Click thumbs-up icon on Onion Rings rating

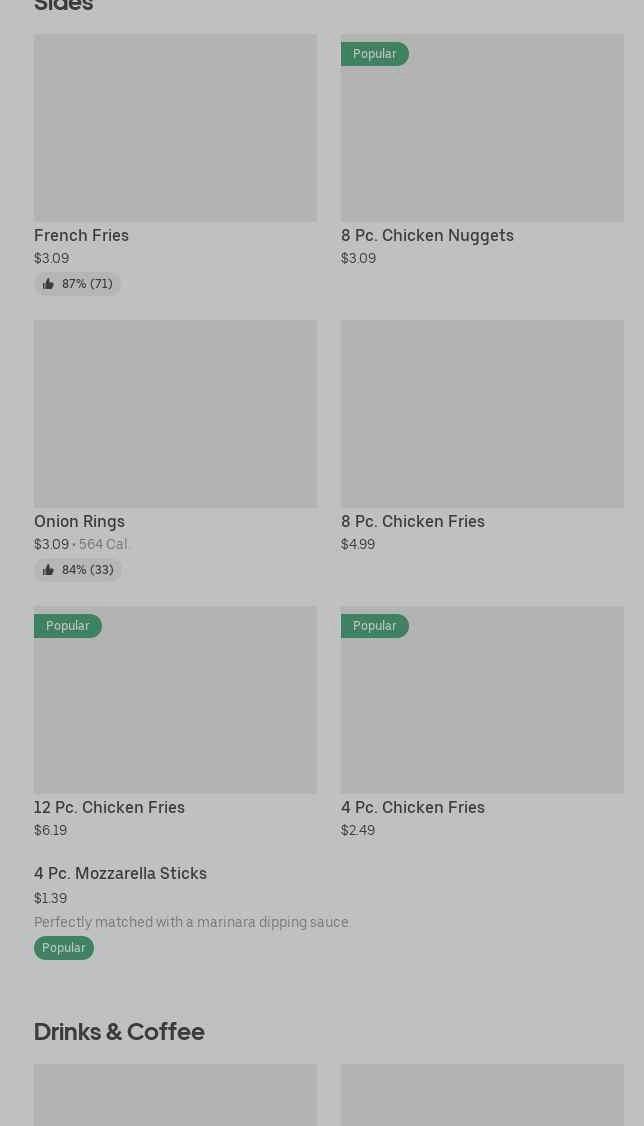[x=48, y=570]
